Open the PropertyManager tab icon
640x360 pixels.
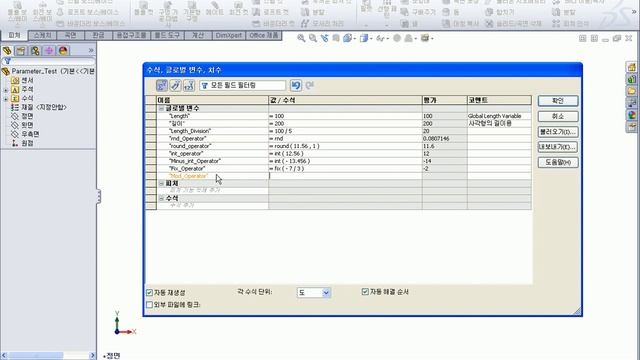click(x=21, y=51)
